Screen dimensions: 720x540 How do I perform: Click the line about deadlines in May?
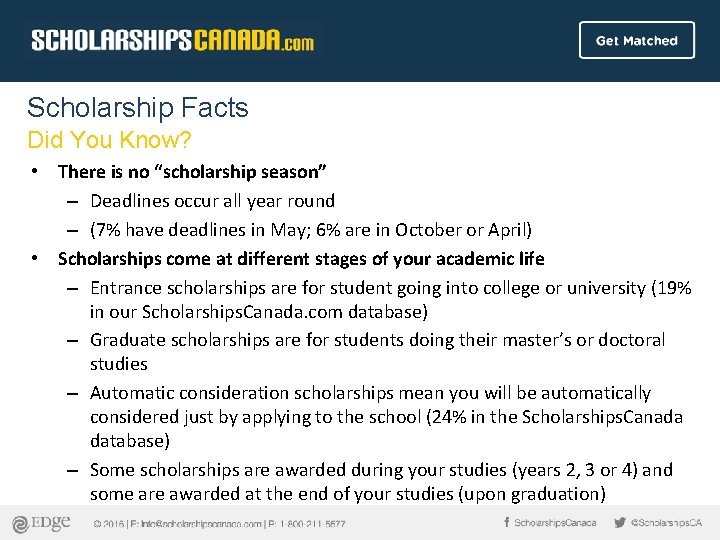[x=310, y=230]
